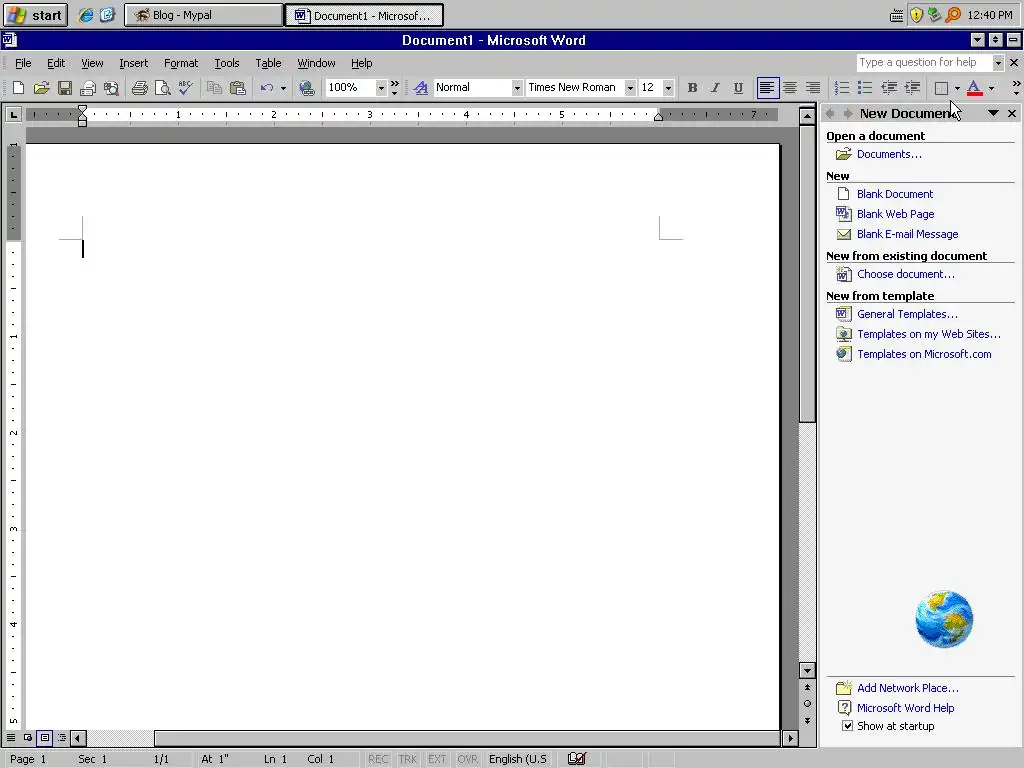Open the Format menu
Image resolution: width=1024 pixels, height=768 pixels.
(x=181, y=63)
